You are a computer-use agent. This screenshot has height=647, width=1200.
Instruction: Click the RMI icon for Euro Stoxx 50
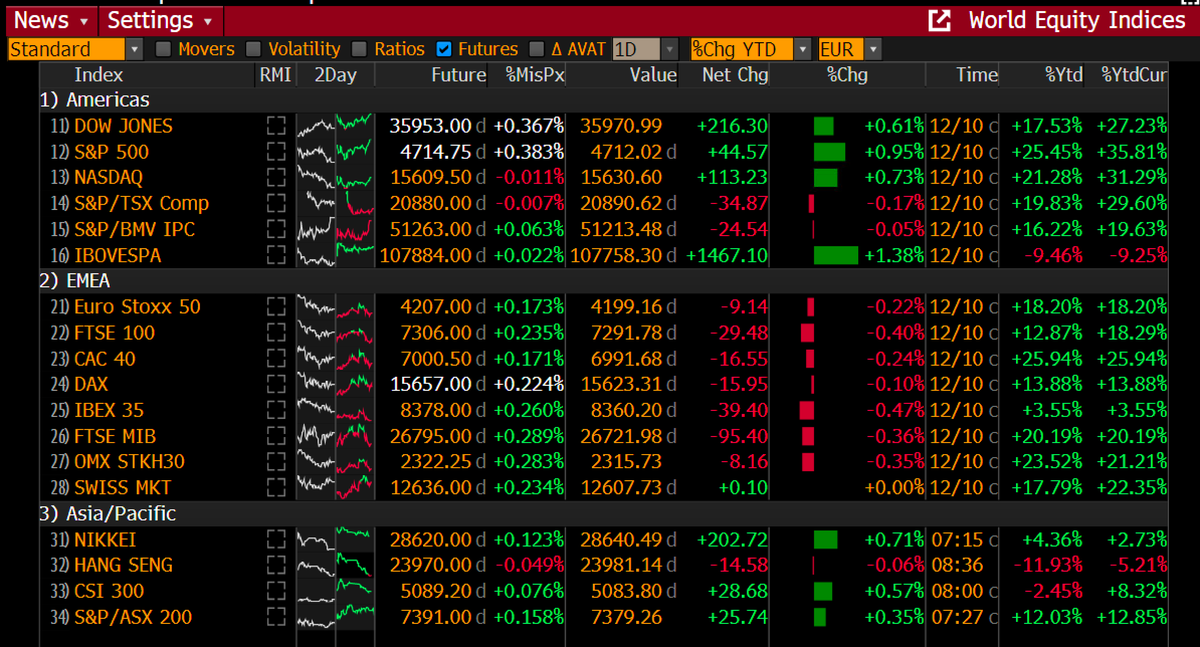tap(275, 307)
